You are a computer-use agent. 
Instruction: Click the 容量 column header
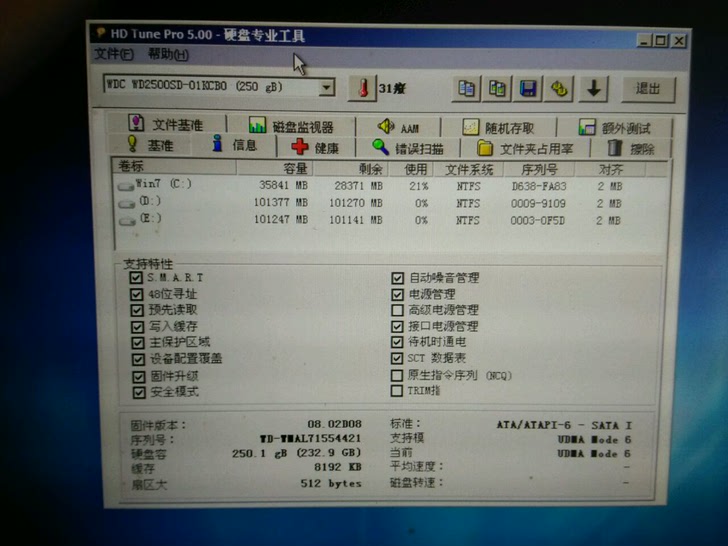[x=275, y=168]
